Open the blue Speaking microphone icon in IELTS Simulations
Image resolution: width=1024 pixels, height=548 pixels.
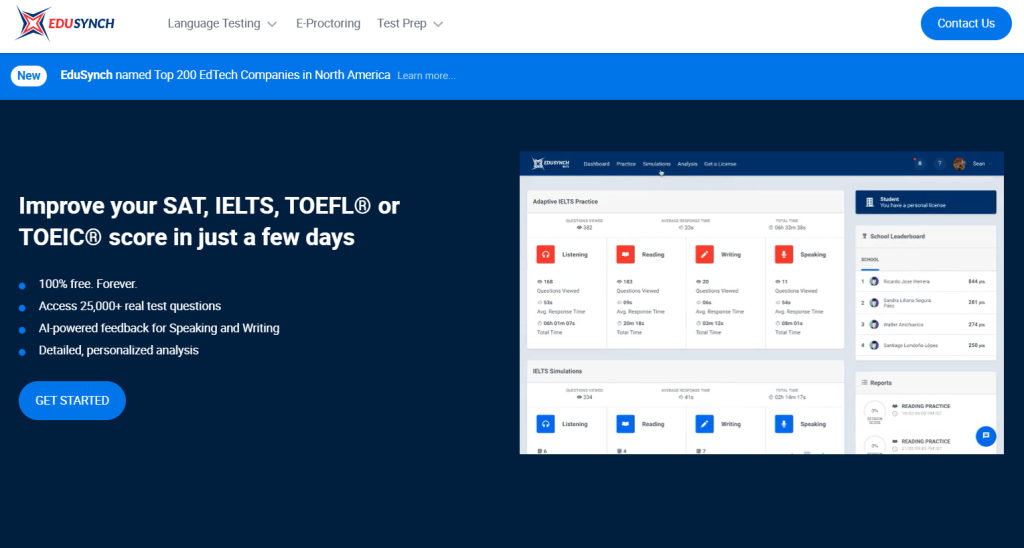coord(784,424)
